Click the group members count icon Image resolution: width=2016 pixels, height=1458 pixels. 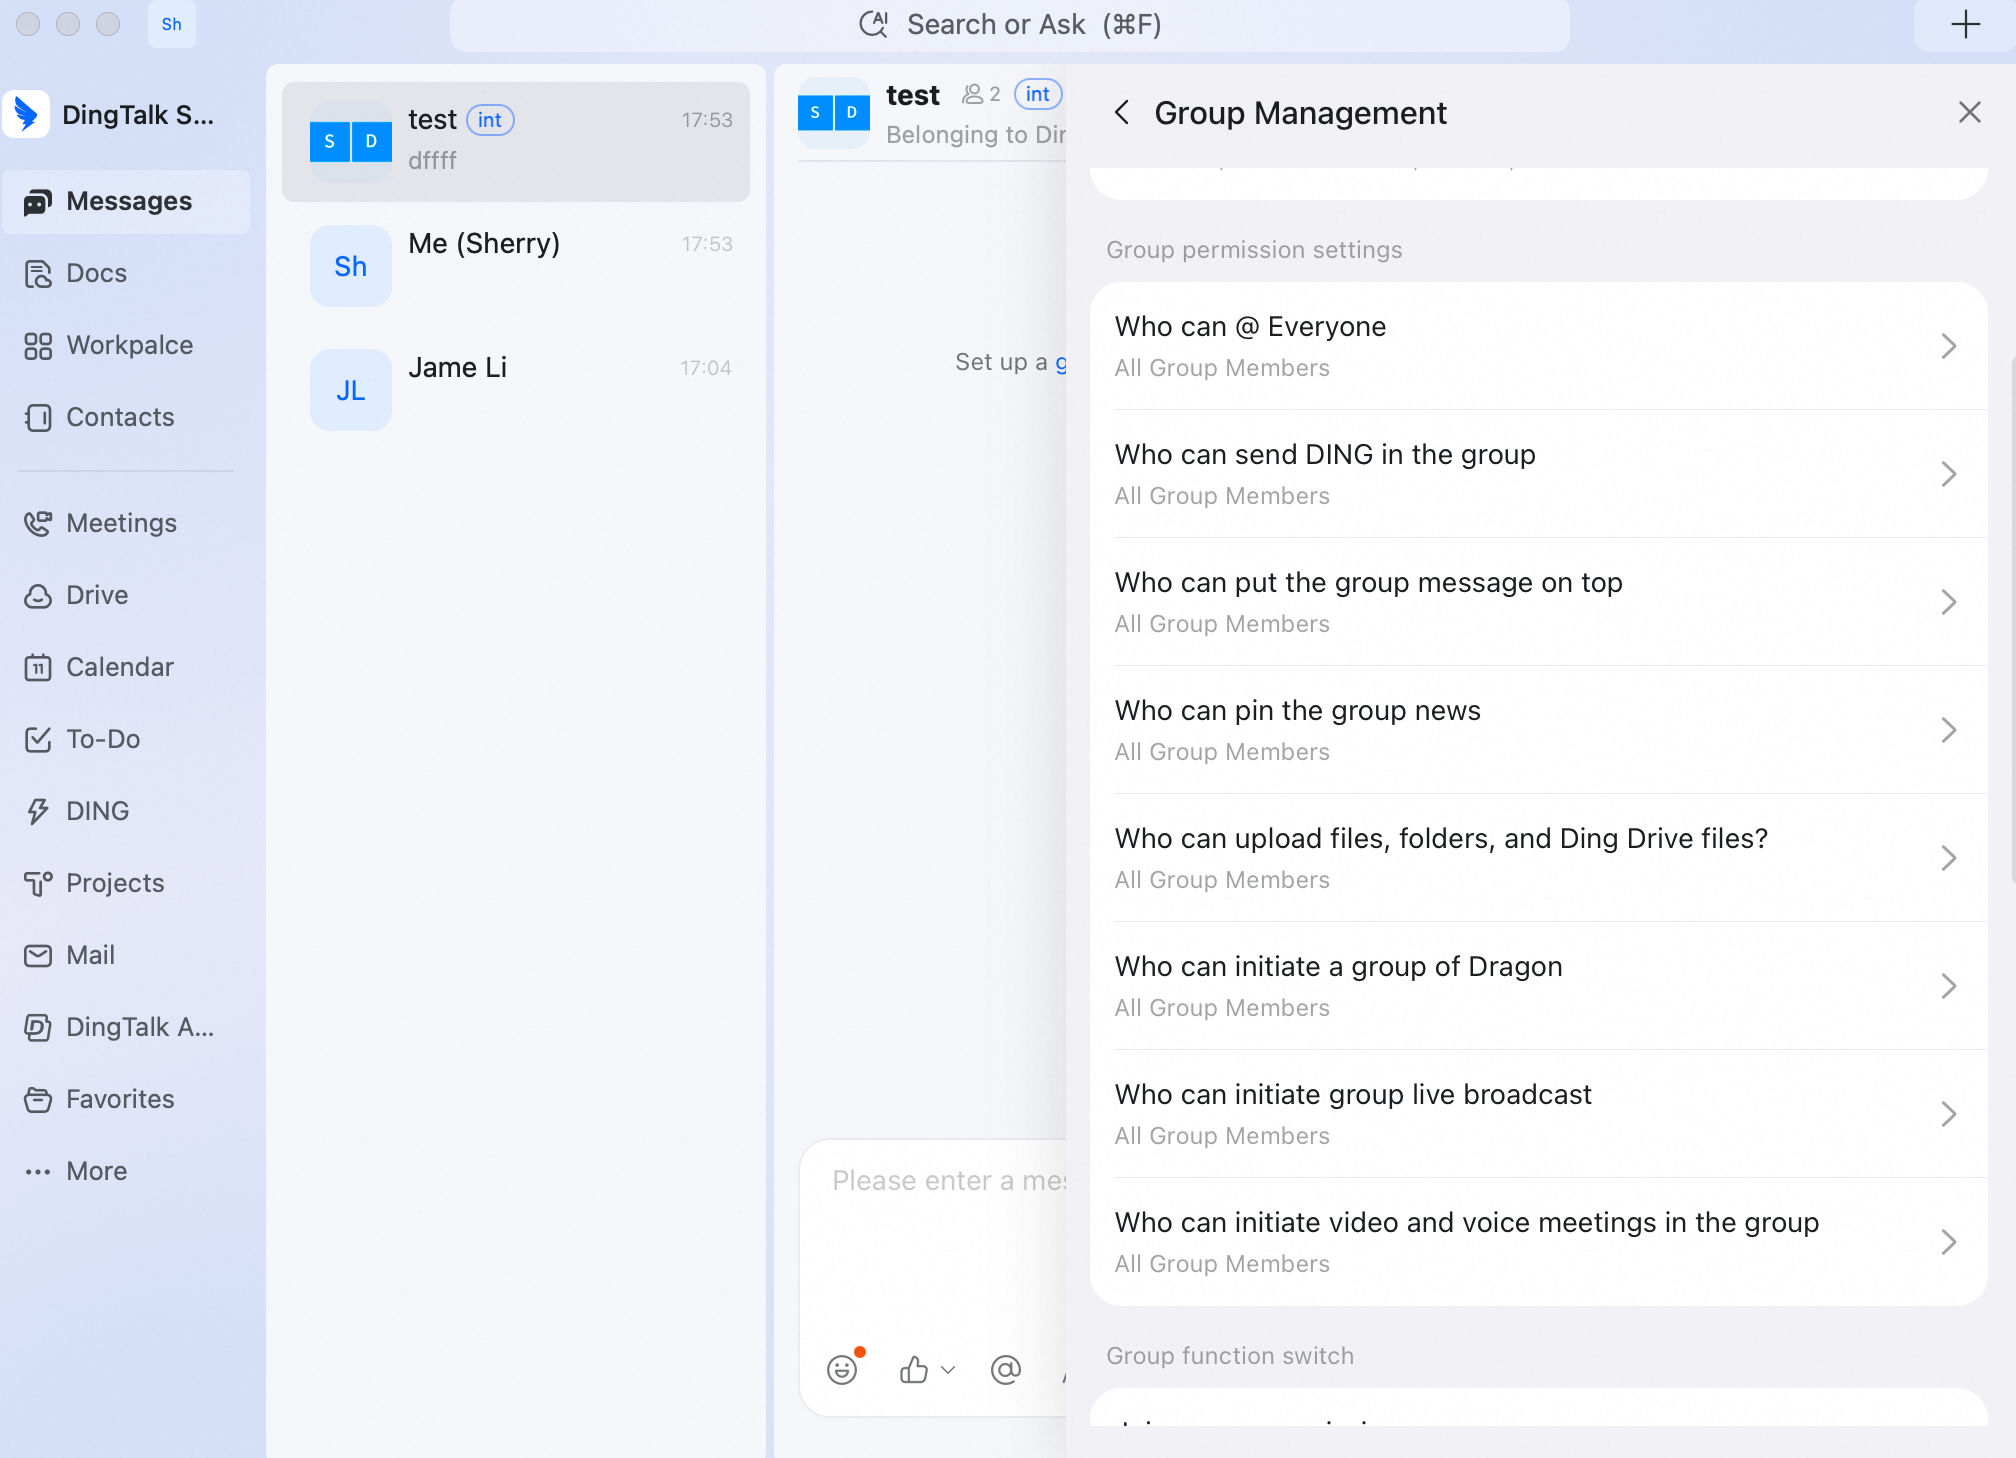click(x=981, y=94)
